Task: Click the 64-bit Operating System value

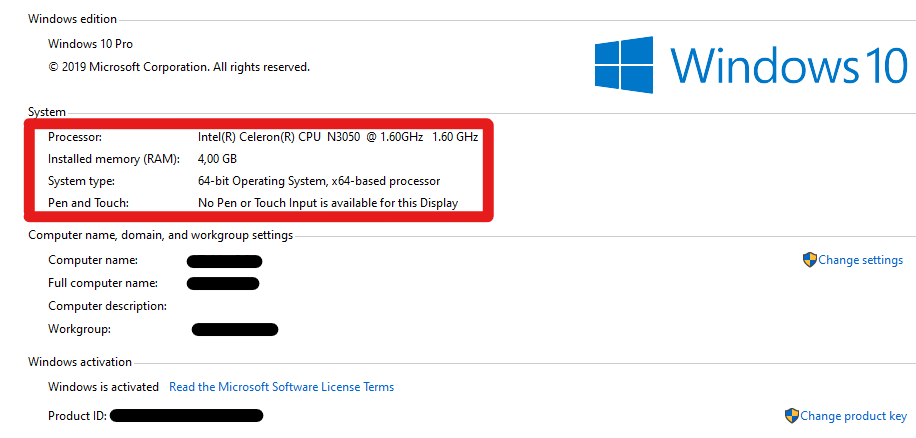Action: [319, 181]
